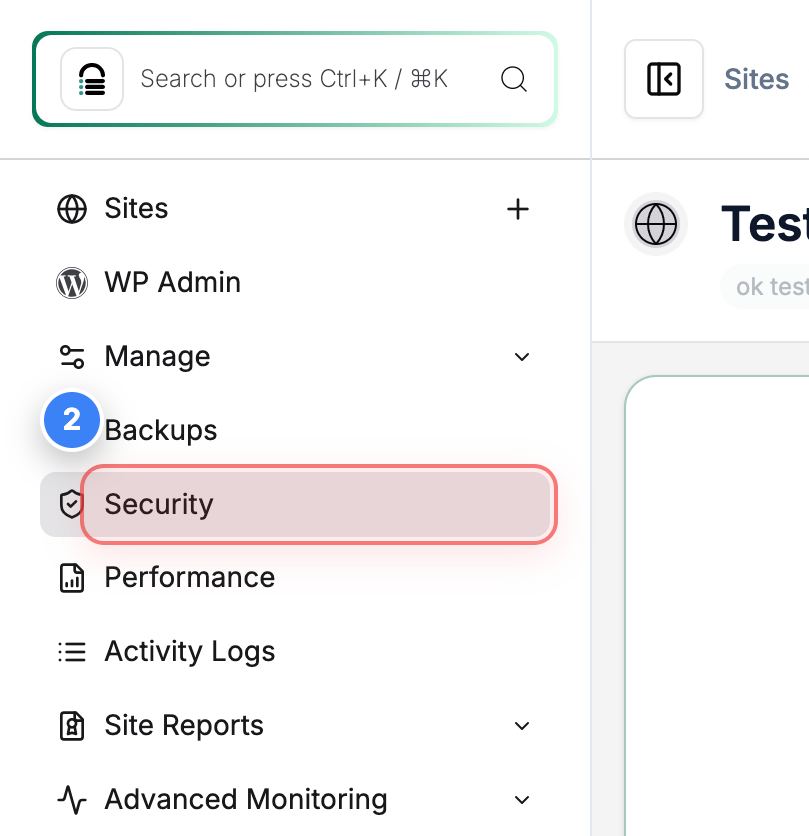Click the Activity Logs list icon
This screenshot has height=836, width=809.
(71, 651)
